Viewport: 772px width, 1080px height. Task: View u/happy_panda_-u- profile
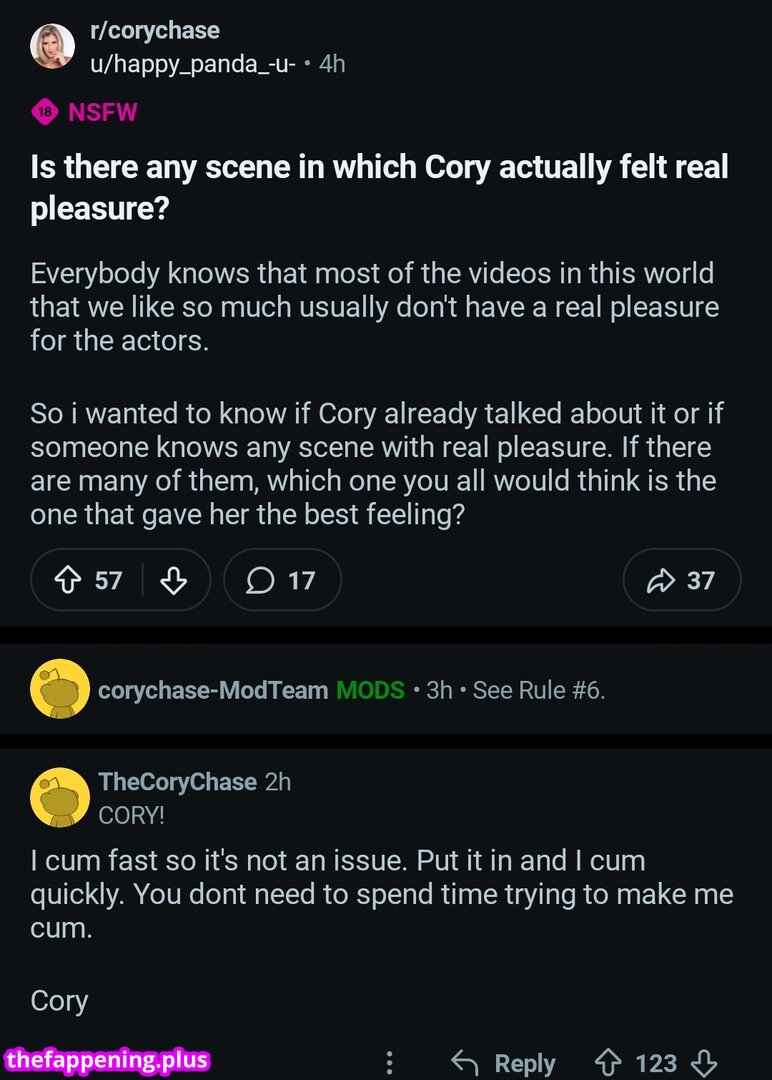pyautogui.click(x=192, y=63)
